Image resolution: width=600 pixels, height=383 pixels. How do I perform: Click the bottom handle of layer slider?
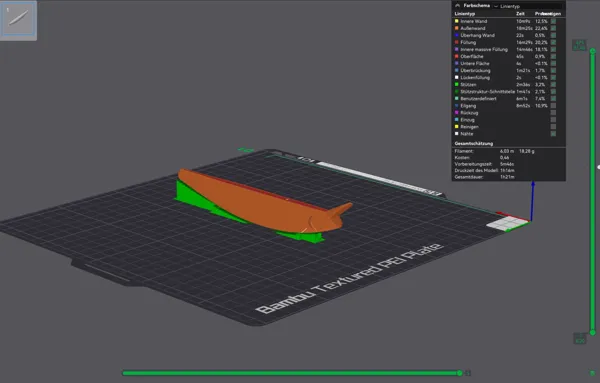pyautogui.click(x=593, y=332)
